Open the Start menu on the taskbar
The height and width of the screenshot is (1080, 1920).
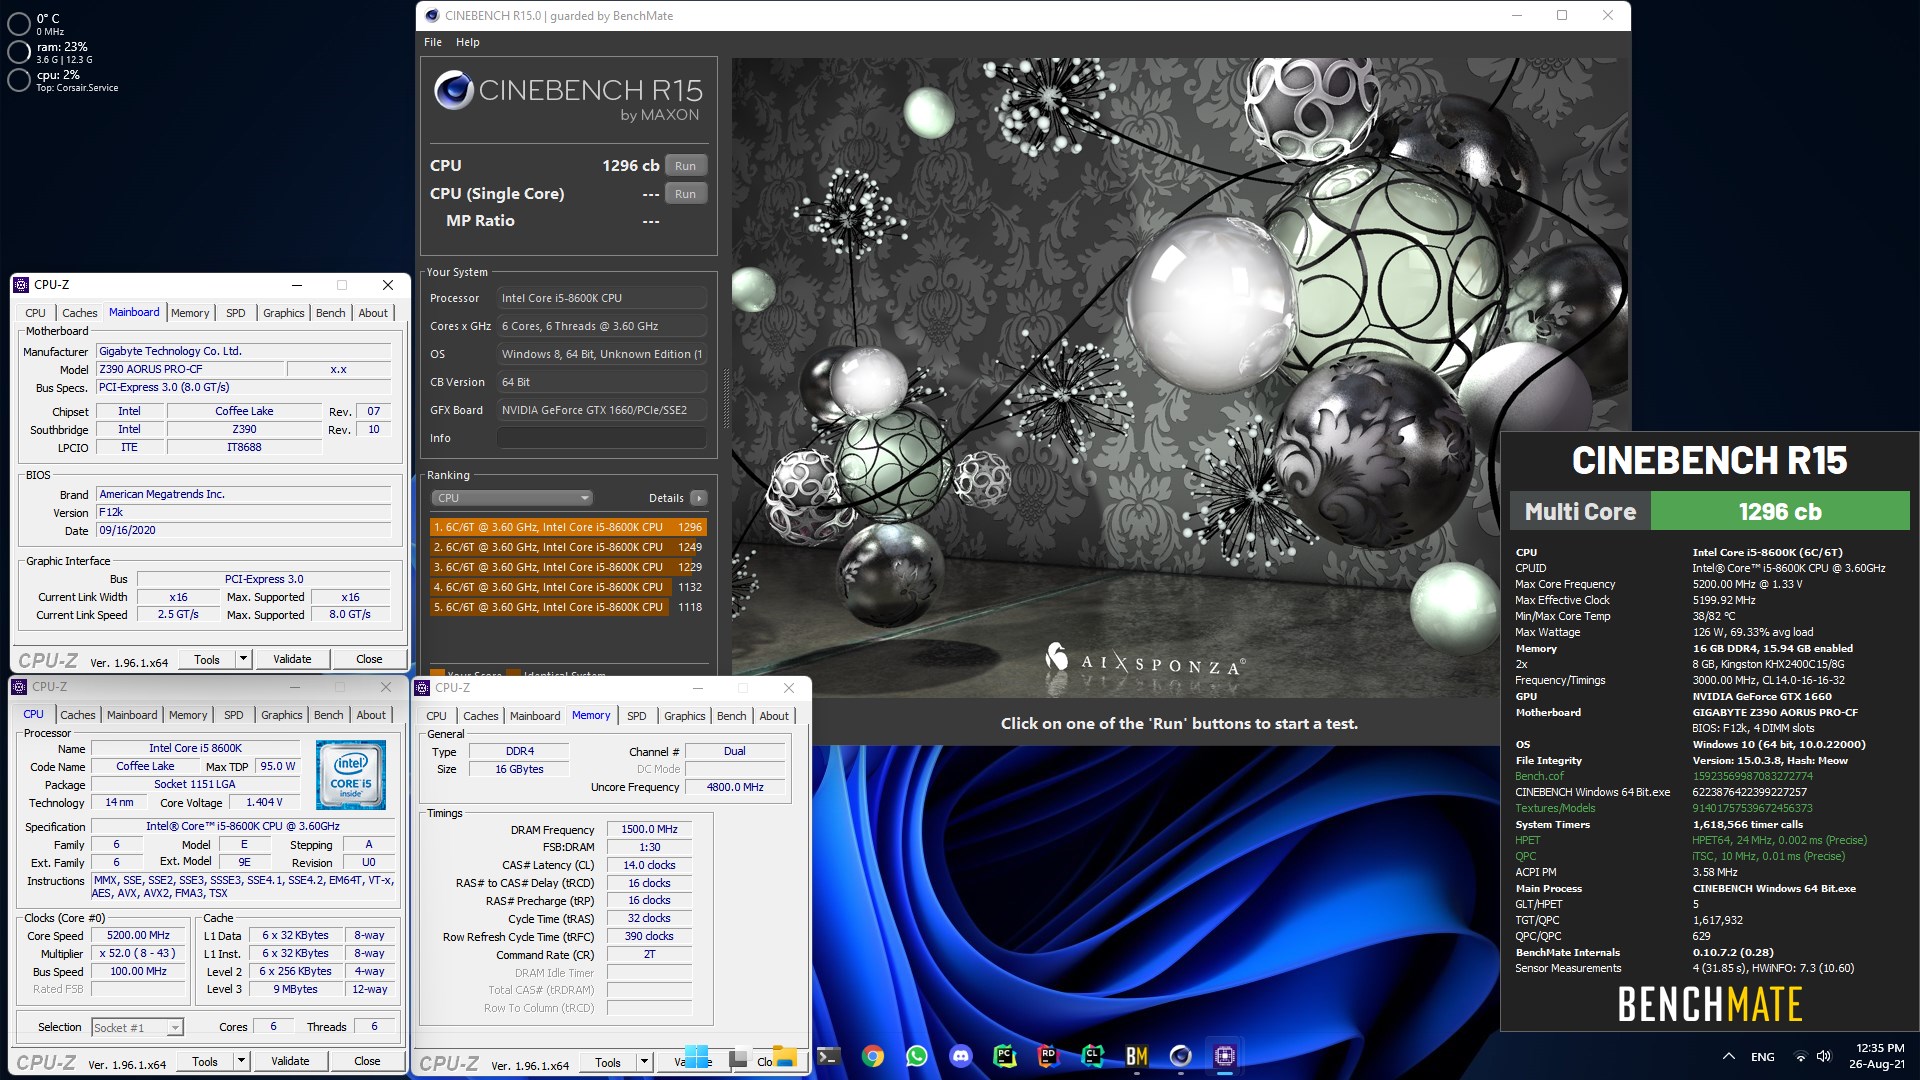point(697,1056)
